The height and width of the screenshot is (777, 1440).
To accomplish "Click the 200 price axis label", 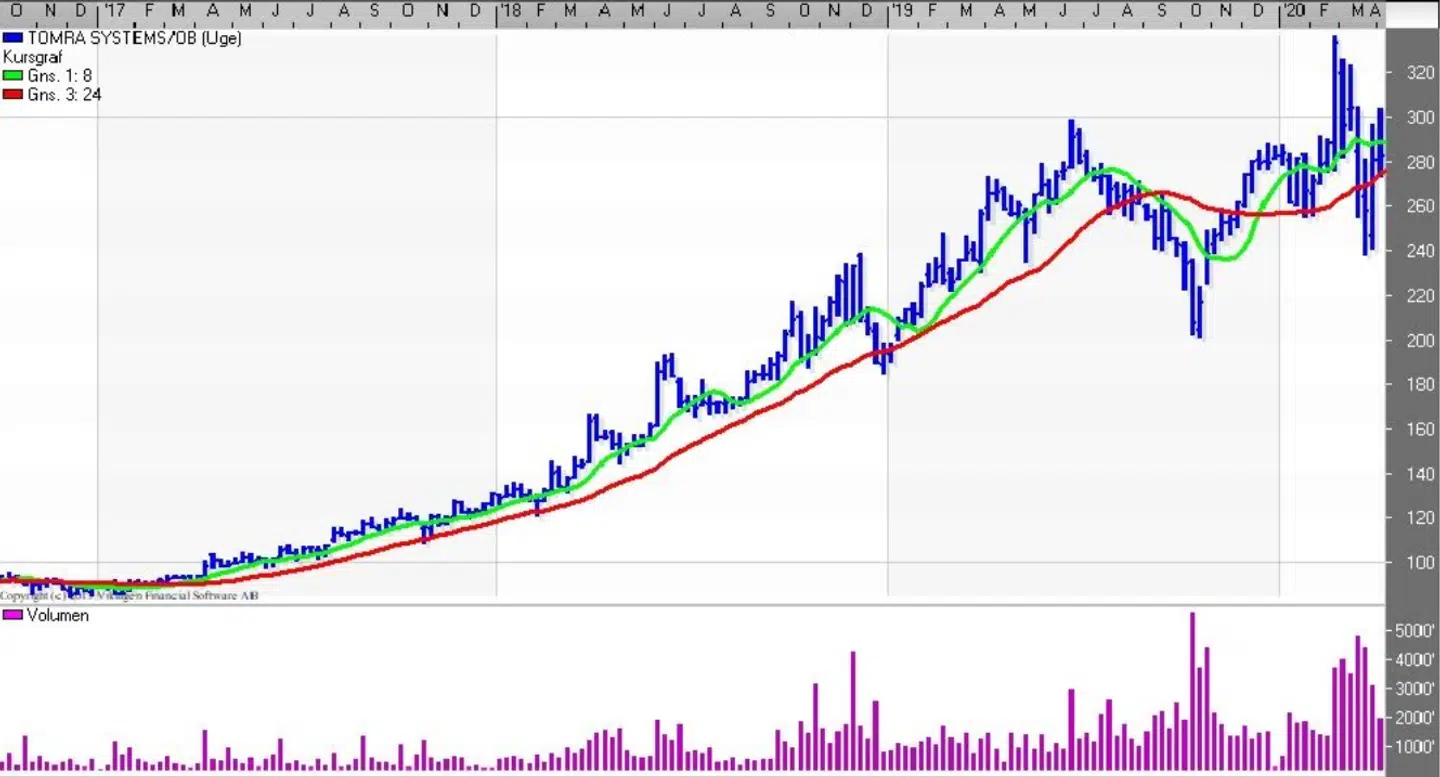I will 1420,340.
